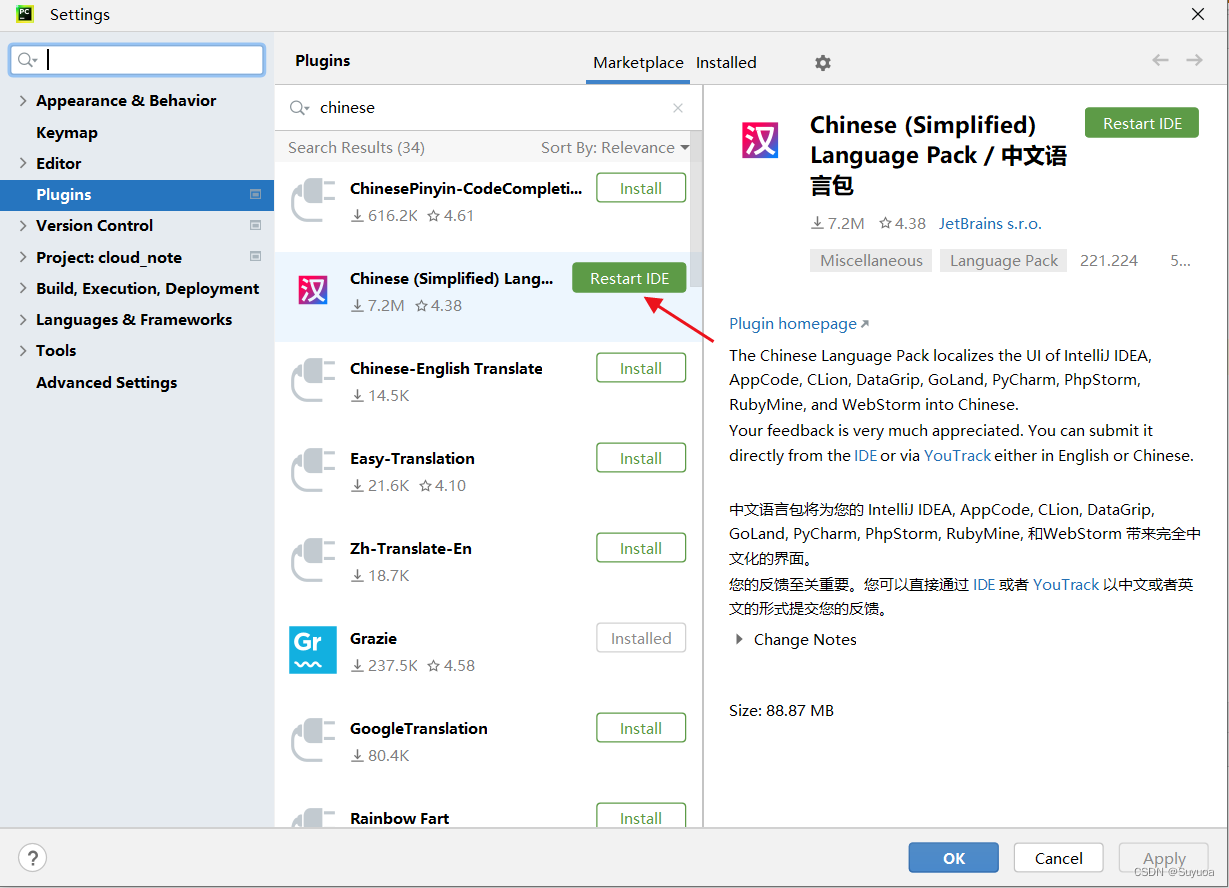This screenshot has height=888, width=1229.
Task: Focus the settings search field
Action: pos(137,60)
